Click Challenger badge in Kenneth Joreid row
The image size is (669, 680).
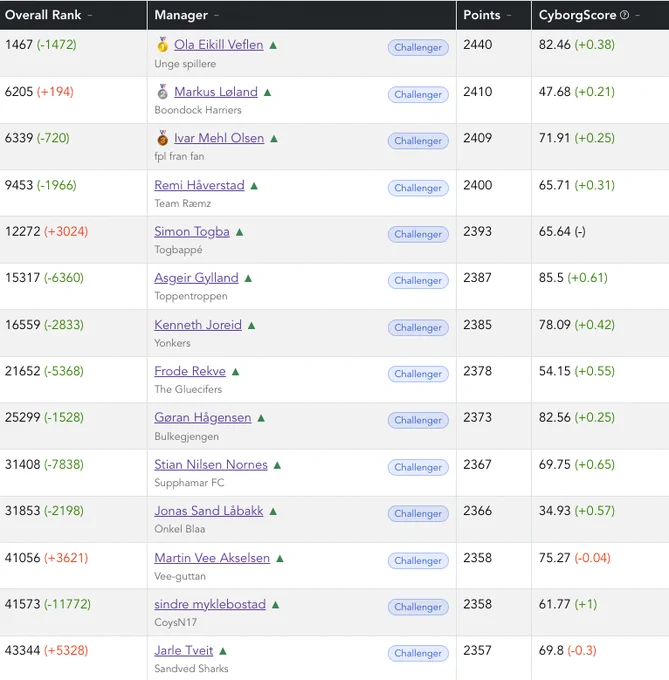[418, 328]
